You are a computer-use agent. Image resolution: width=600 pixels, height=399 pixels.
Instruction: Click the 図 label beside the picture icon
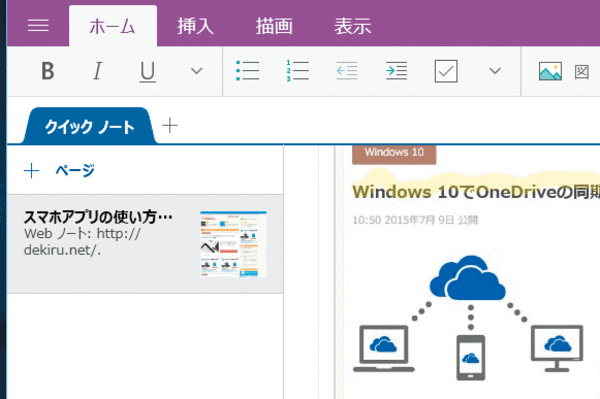click(582, 72)
